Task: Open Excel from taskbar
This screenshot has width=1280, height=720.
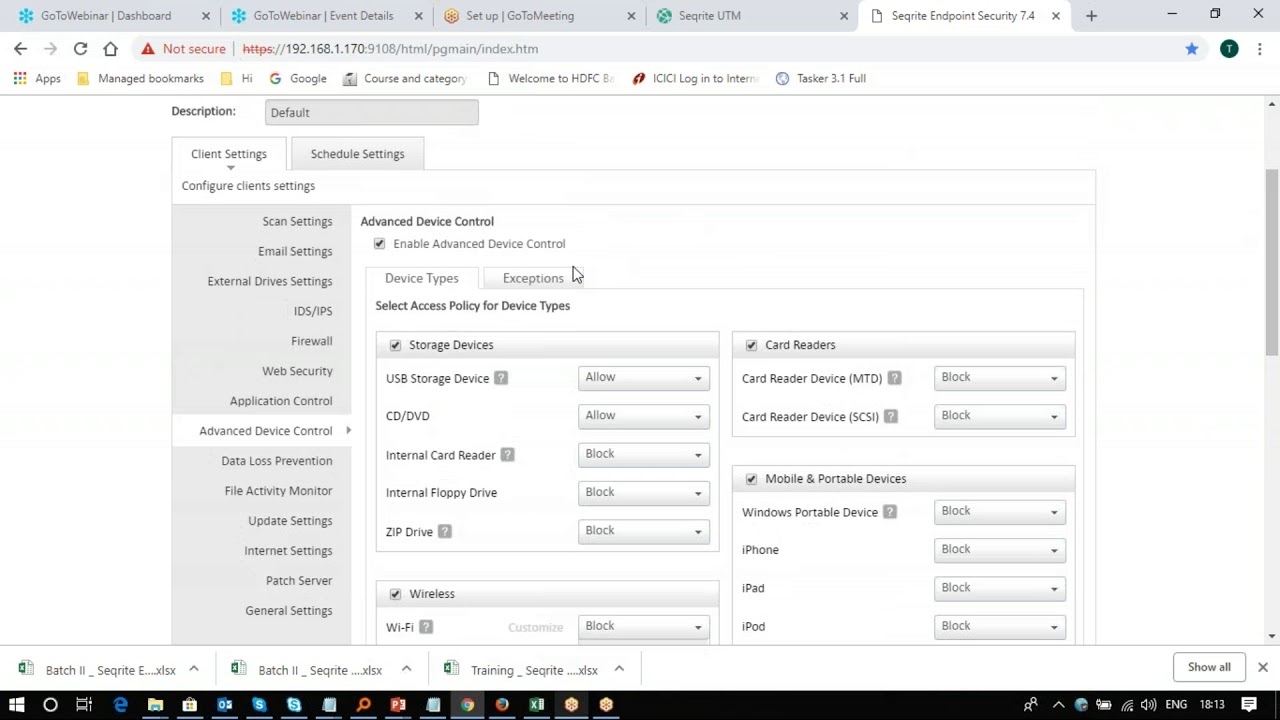Action: pyautogui.click(x=537, y=705)
